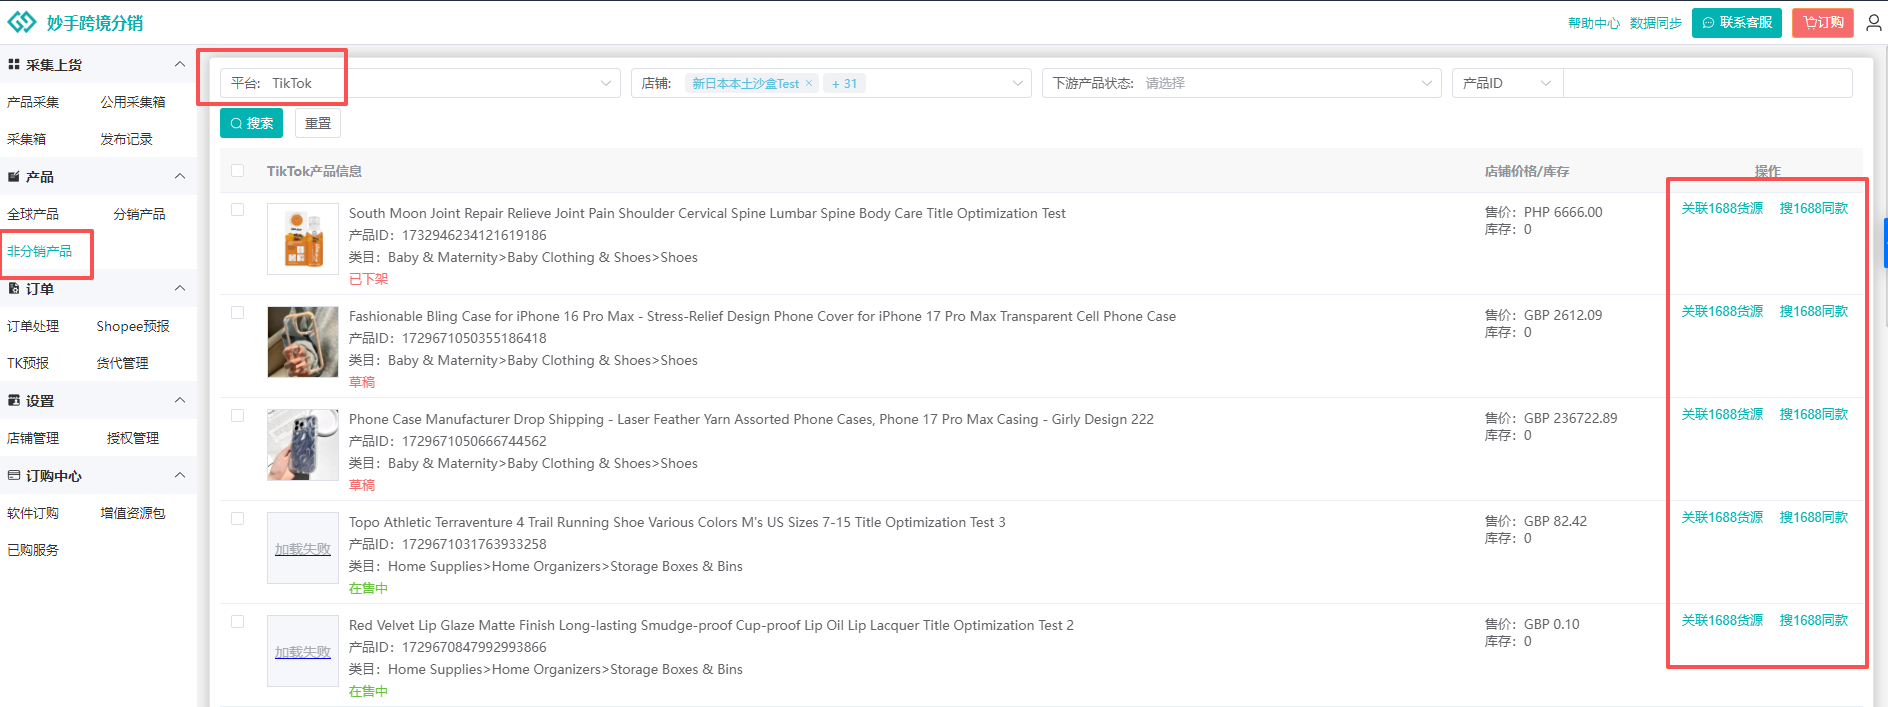Open 公用采集箱 in the sidebar

[x=133, y=102]
